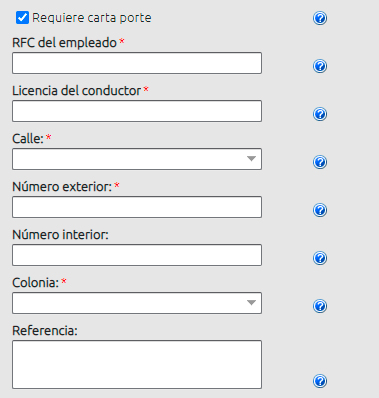Show help for the Colonia dropdown

320,306
